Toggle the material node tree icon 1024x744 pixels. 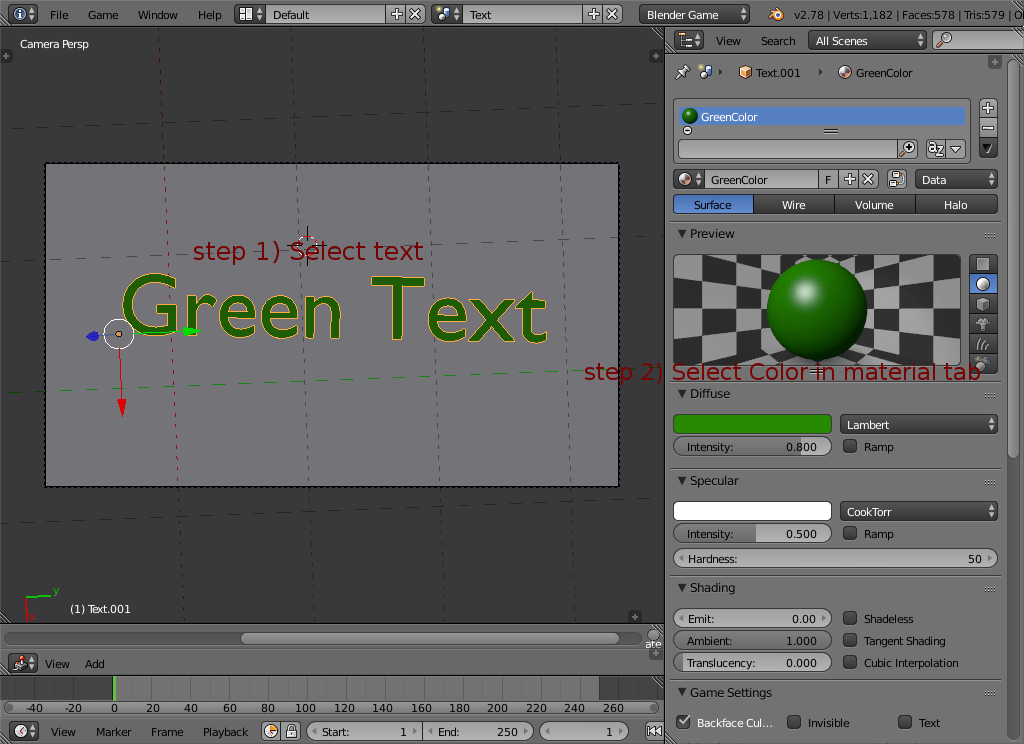(897, 179)
